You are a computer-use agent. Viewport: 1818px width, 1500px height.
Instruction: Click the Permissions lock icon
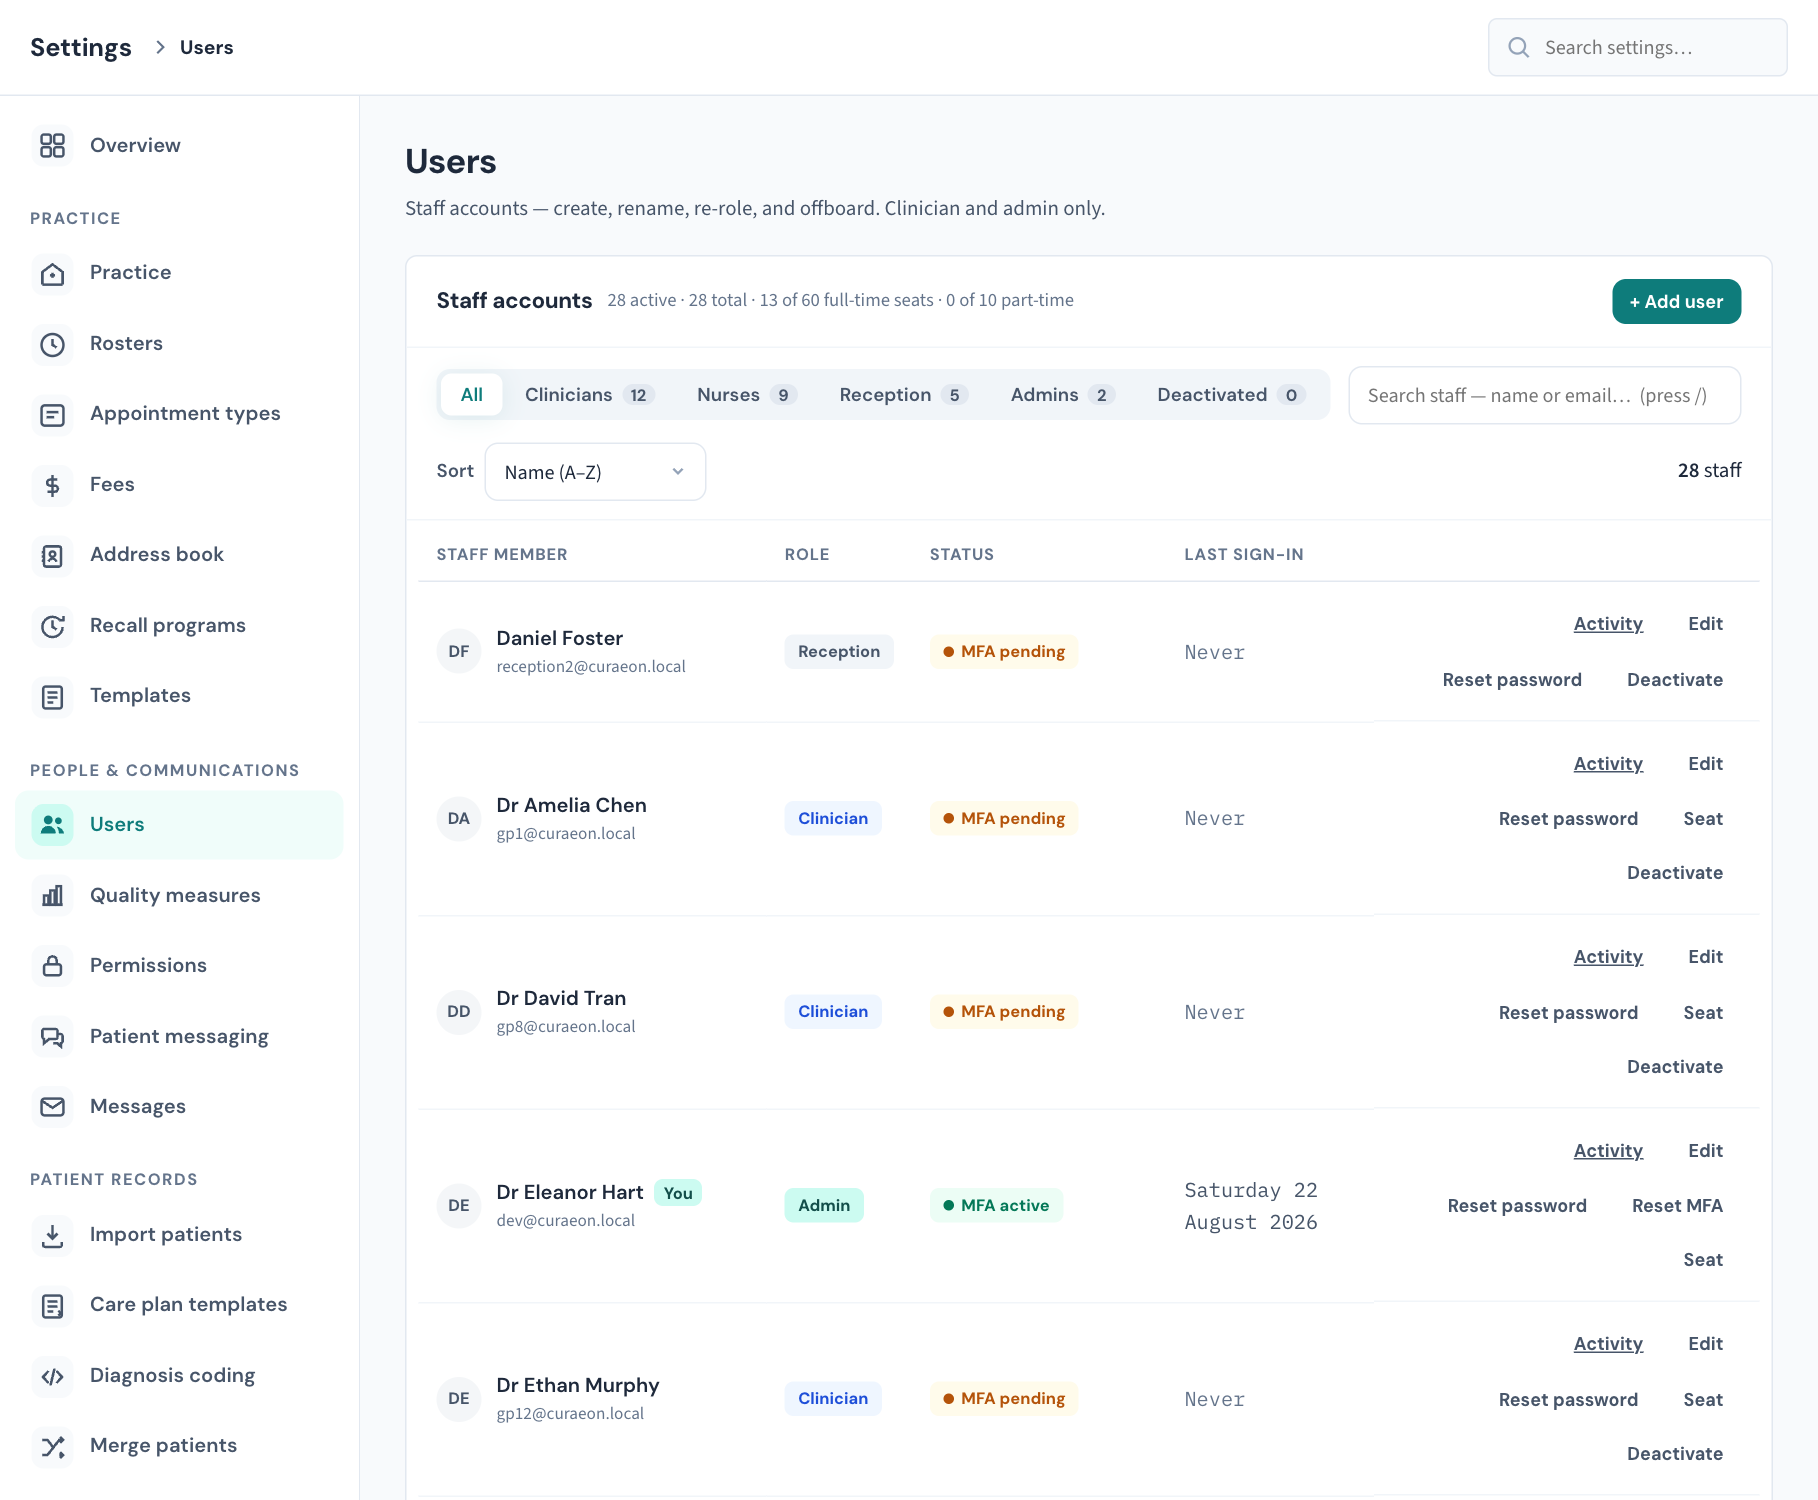point(52,966)
